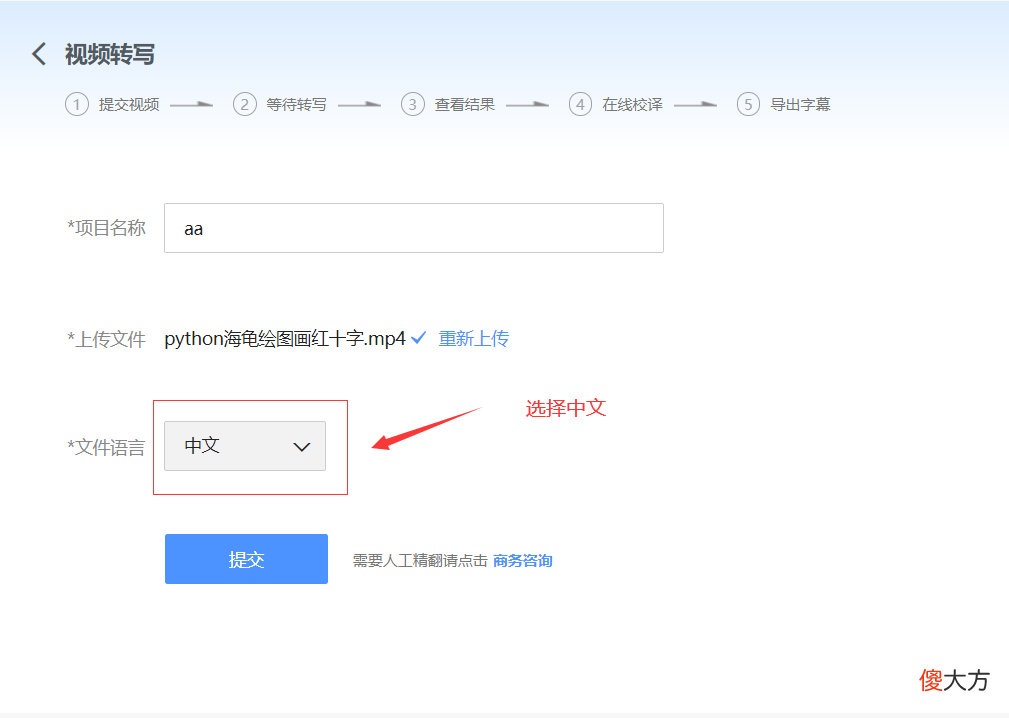Submit the form with 提交 button

(246, 559)
